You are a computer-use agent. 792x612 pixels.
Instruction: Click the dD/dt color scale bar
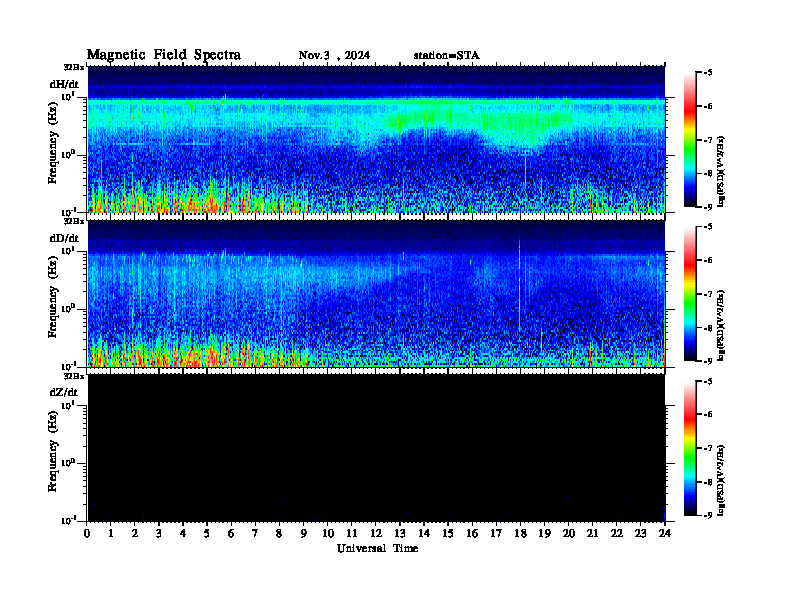690,293
